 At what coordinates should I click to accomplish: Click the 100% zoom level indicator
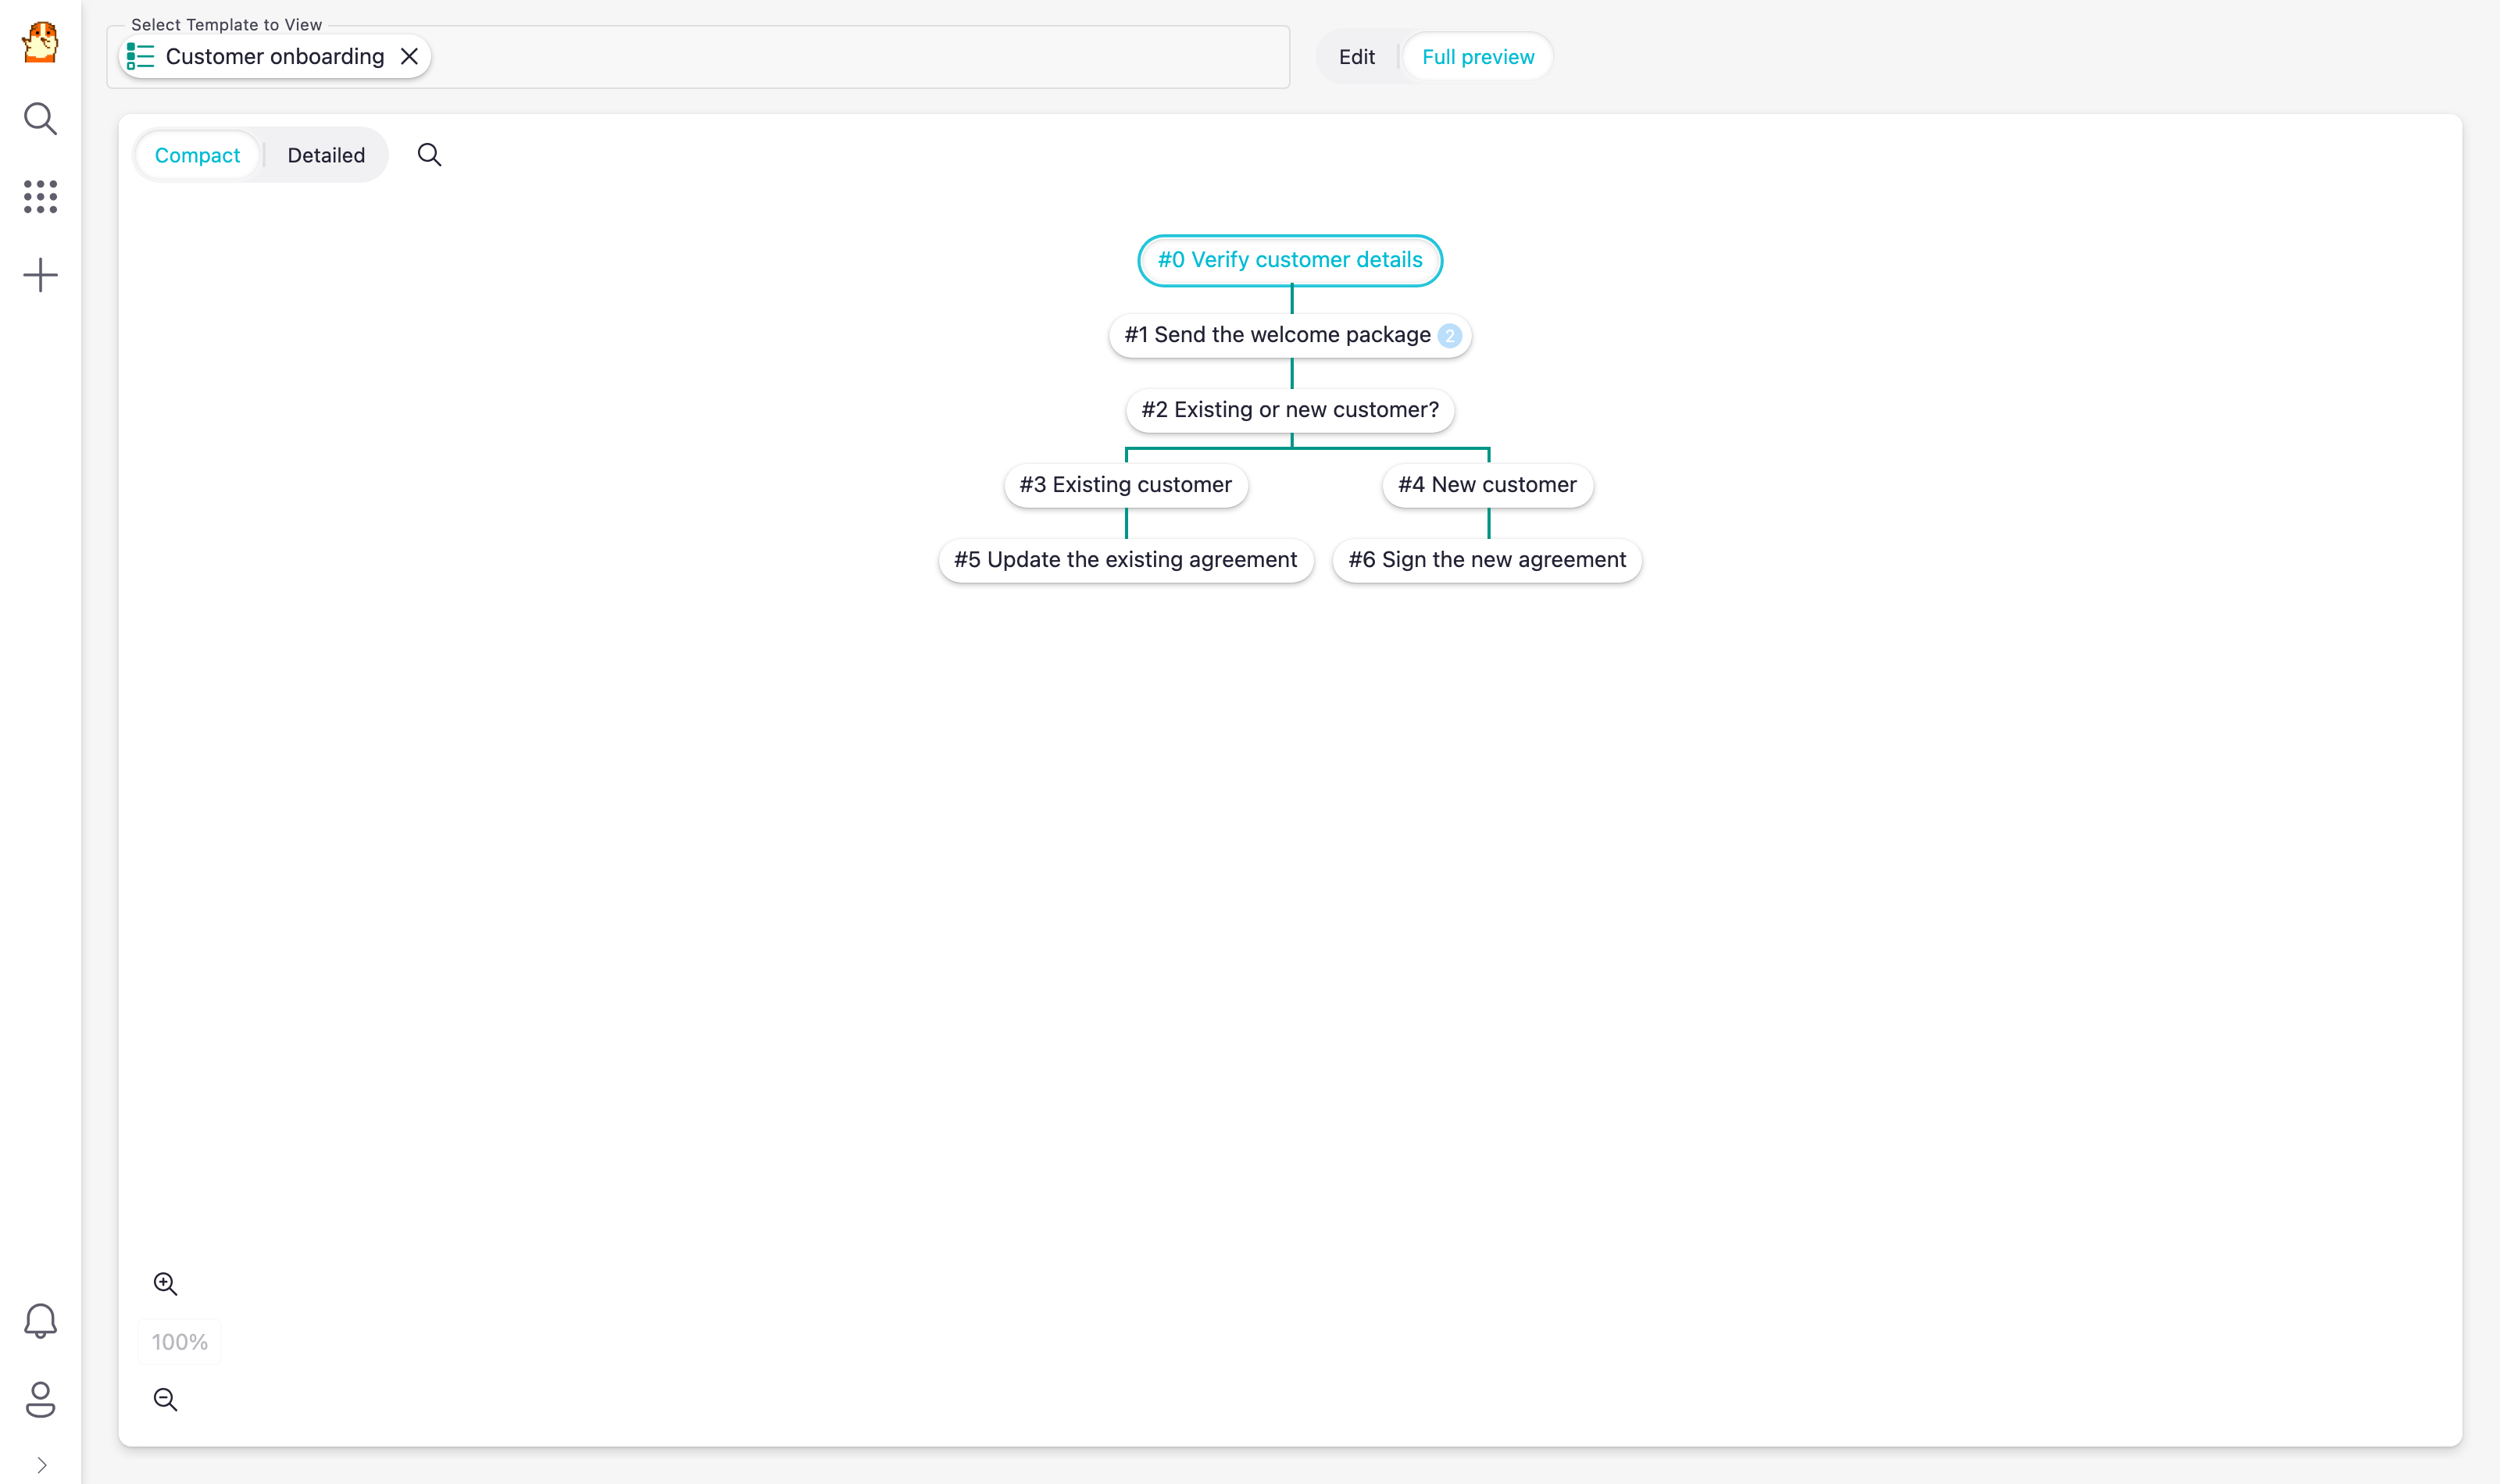coord(179,1342)
